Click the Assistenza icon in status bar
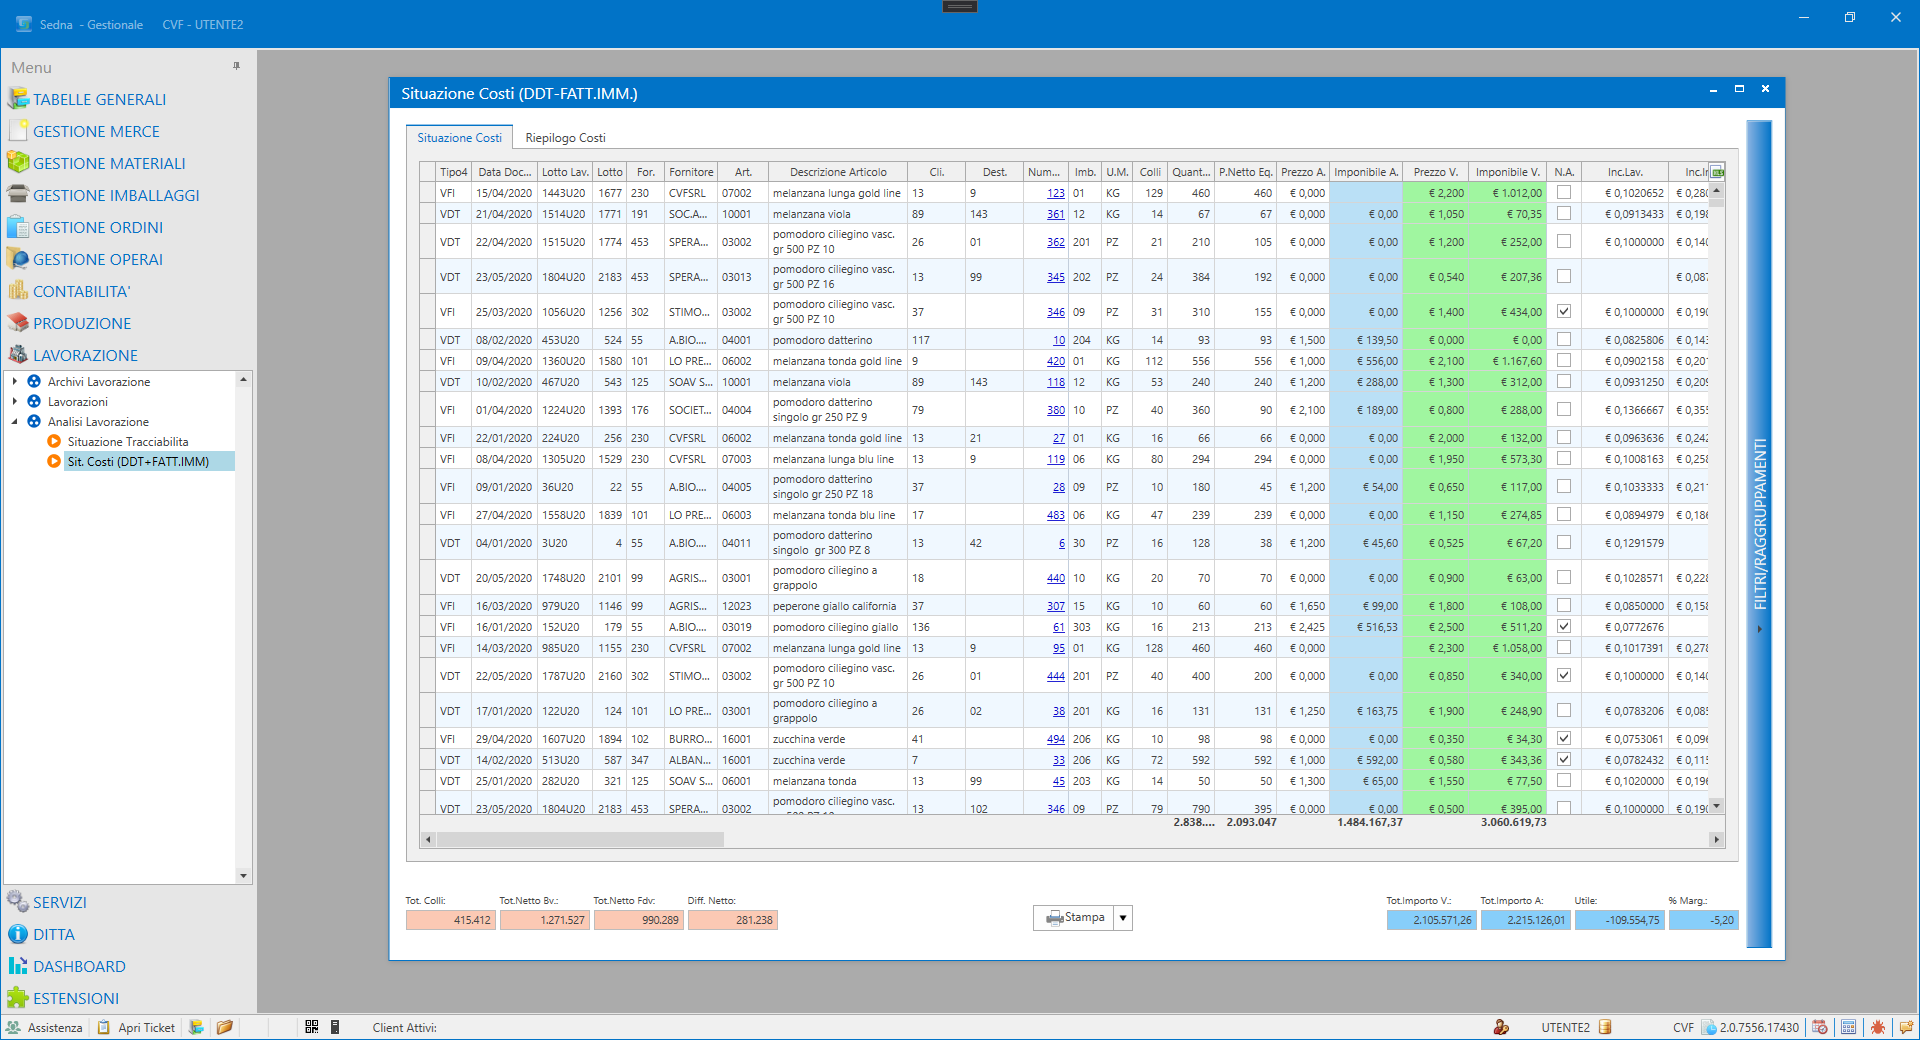Viewport: 1920px width, 1040px height. 13,1027
